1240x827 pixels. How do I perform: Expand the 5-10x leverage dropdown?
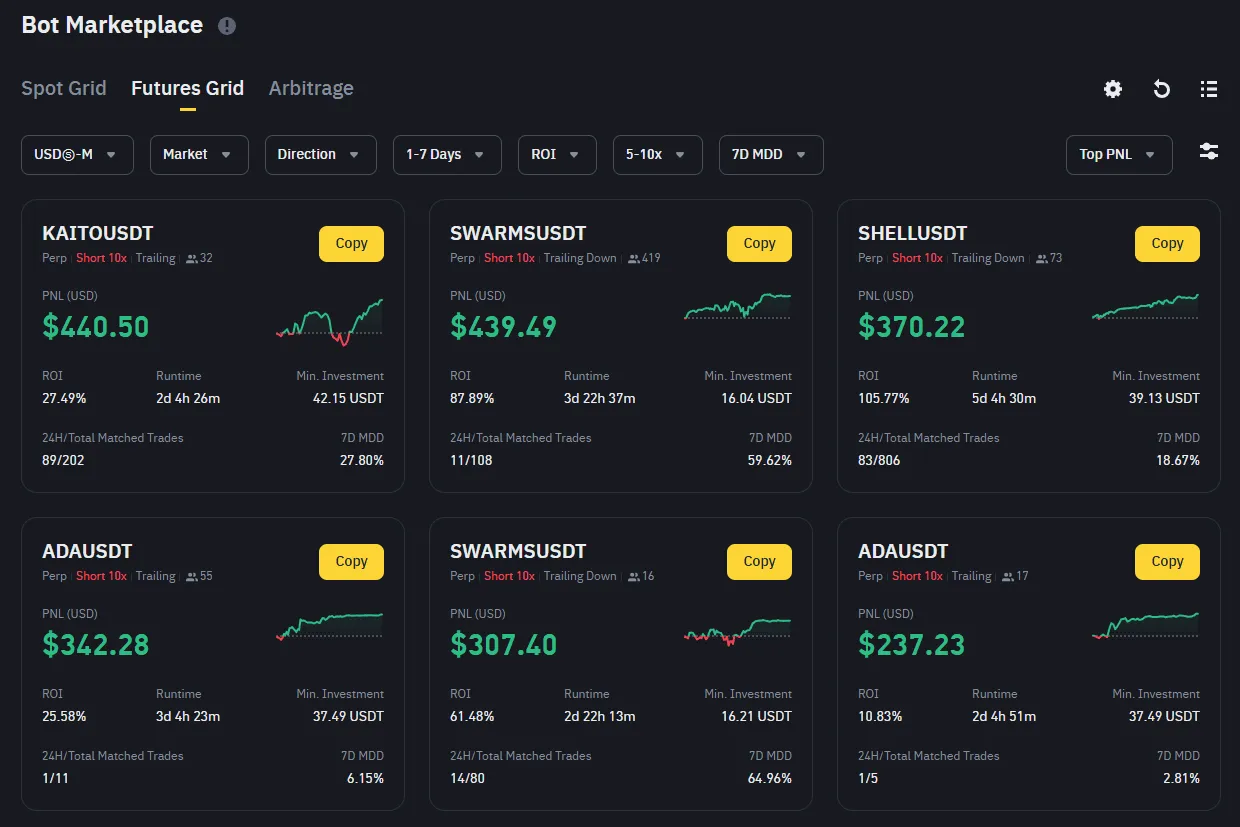click(x=657, y=155)
